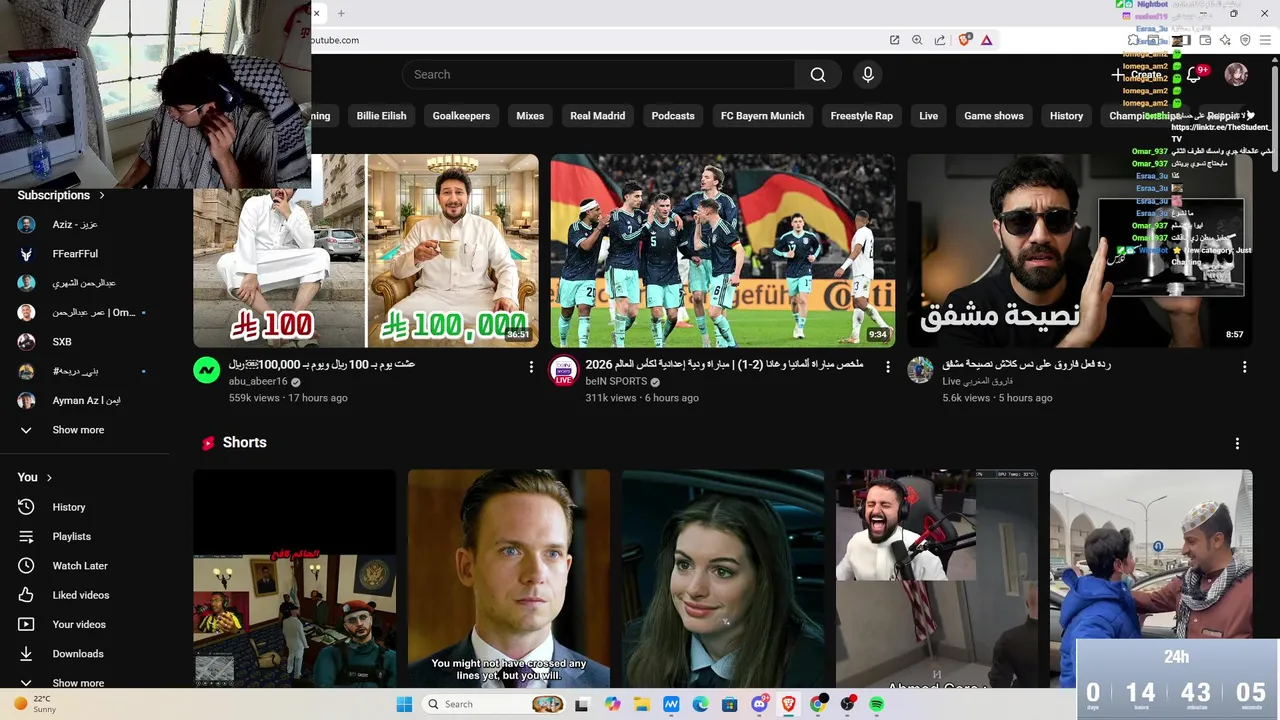Select the Podcasts filter chip
1280x720 pixels.
tap(673, 116)
